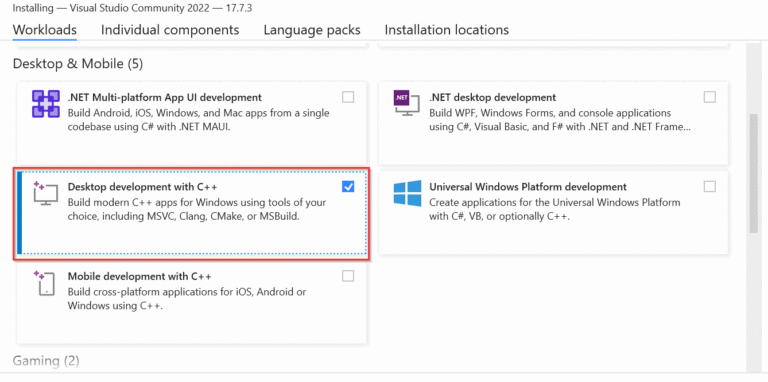This screenshot has width=768, height=382.
Task: Switch to the Workloads tab
Action: [x=45, y=30]
